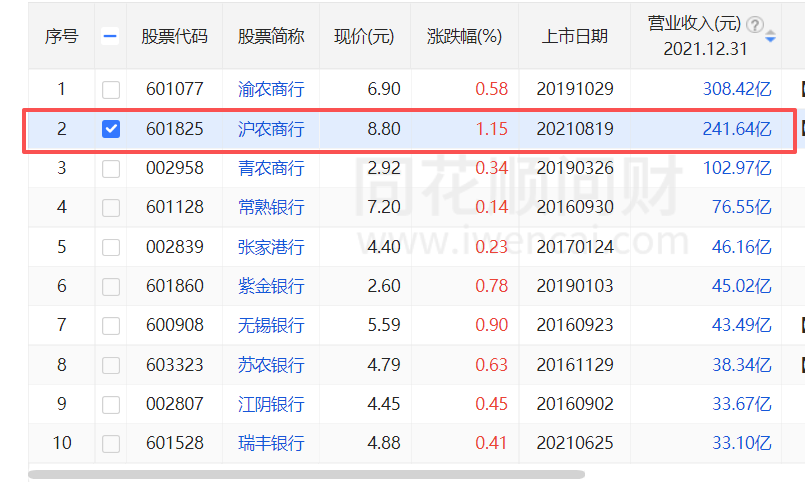
Task: Select the checkbox for 常熟银行
Action: coord(111,207)
